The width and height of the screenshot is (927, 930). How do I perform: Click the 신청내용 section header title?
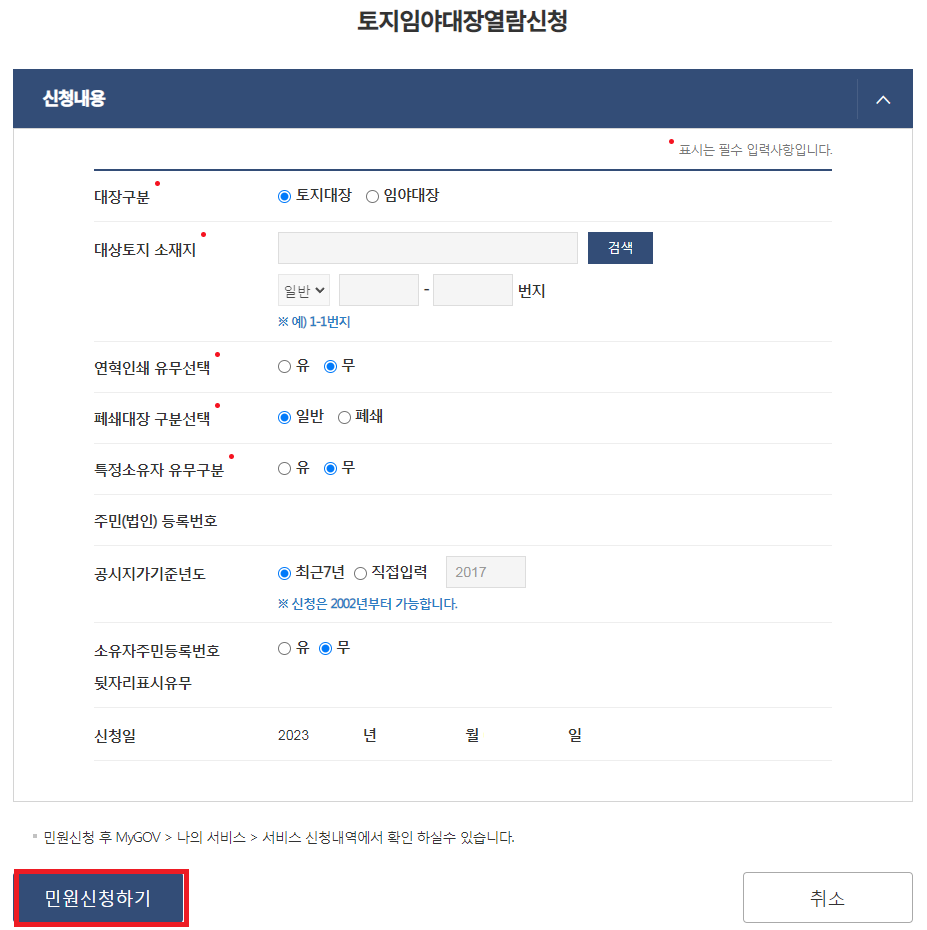click(x=74, y=98)
